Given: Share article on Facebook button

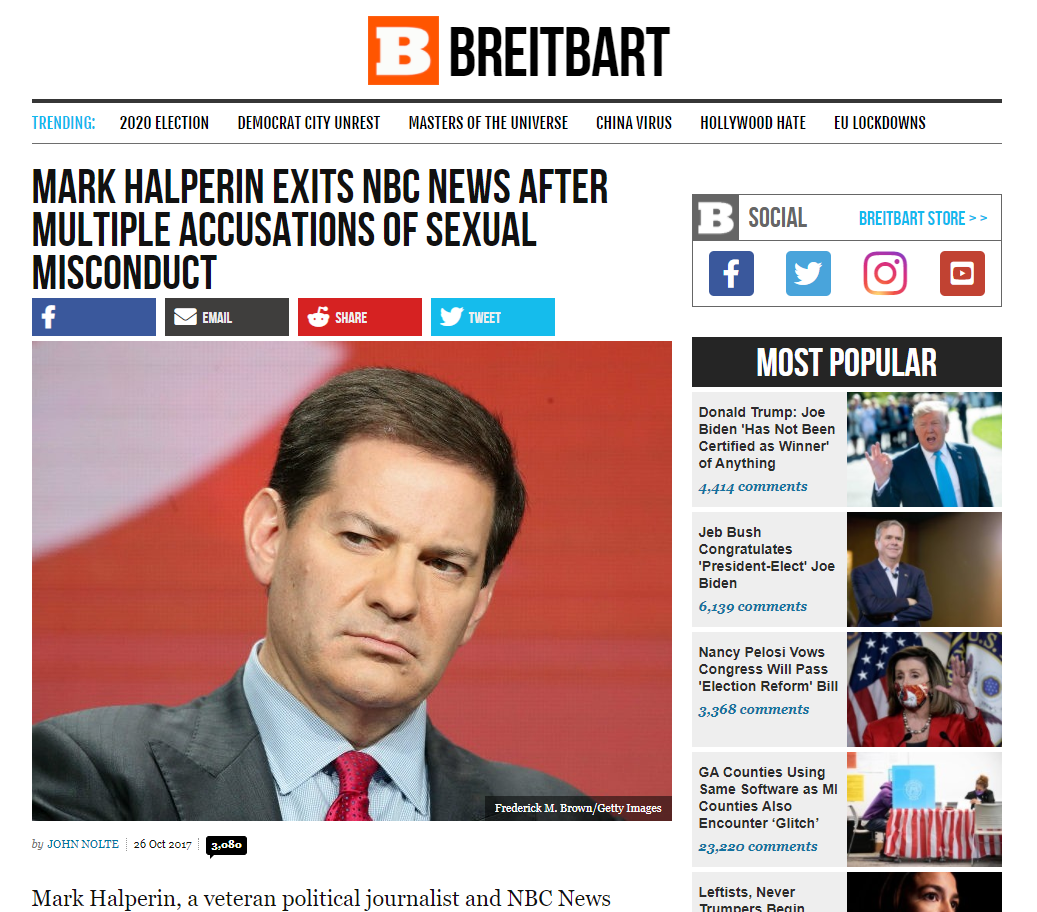Looking at the screenshot, I should [x=94, y=317].
